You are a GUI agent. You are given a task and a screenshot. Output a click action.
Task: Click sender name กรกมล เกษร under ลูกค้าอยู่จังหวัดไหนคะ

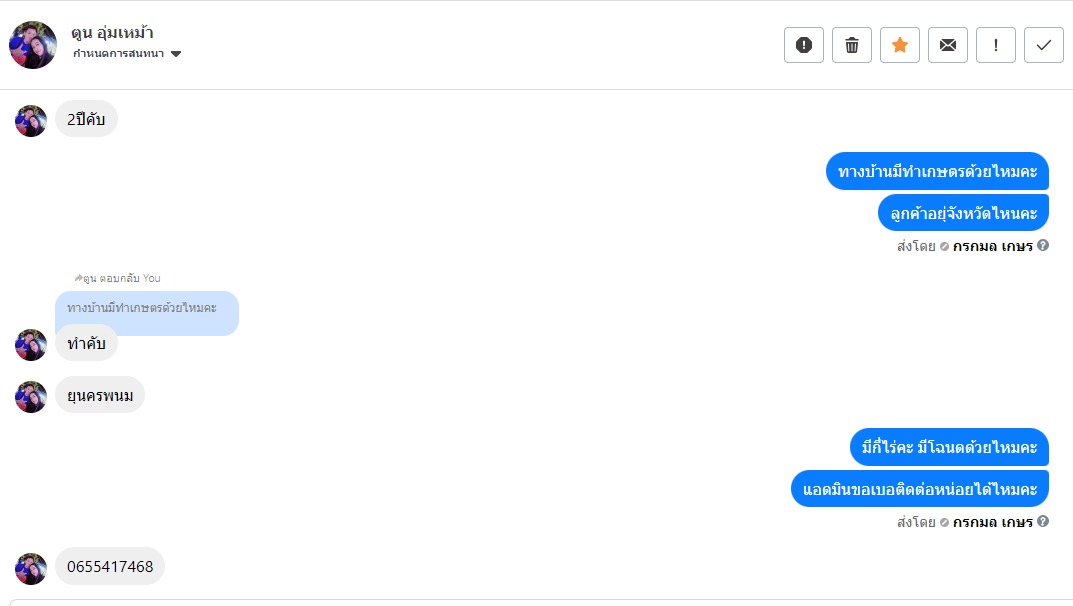click(992, 245)
